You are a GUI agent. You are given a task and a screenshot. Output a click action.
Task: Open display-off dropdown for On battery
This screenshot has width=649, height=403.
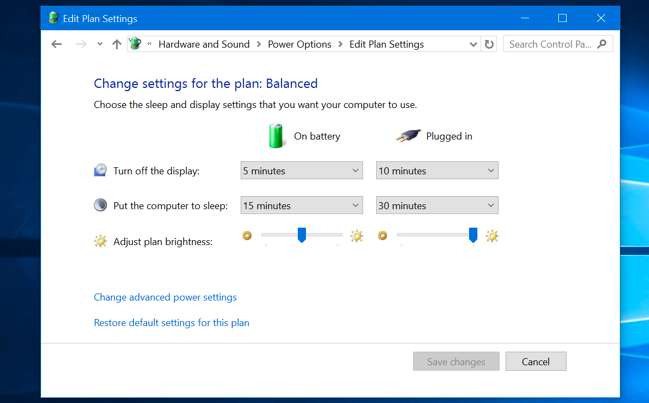click(x=302, y=171)
